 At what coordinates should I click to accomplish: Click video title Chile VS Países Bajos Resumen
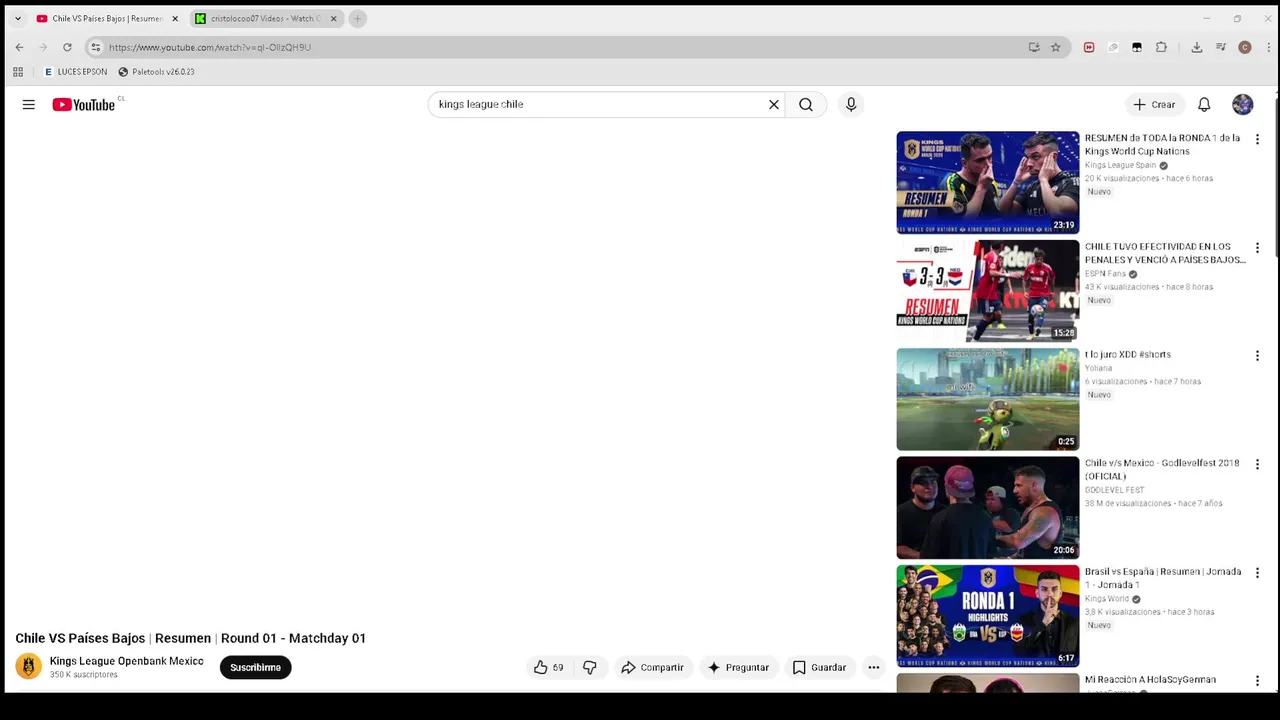(x=191, y=638)
